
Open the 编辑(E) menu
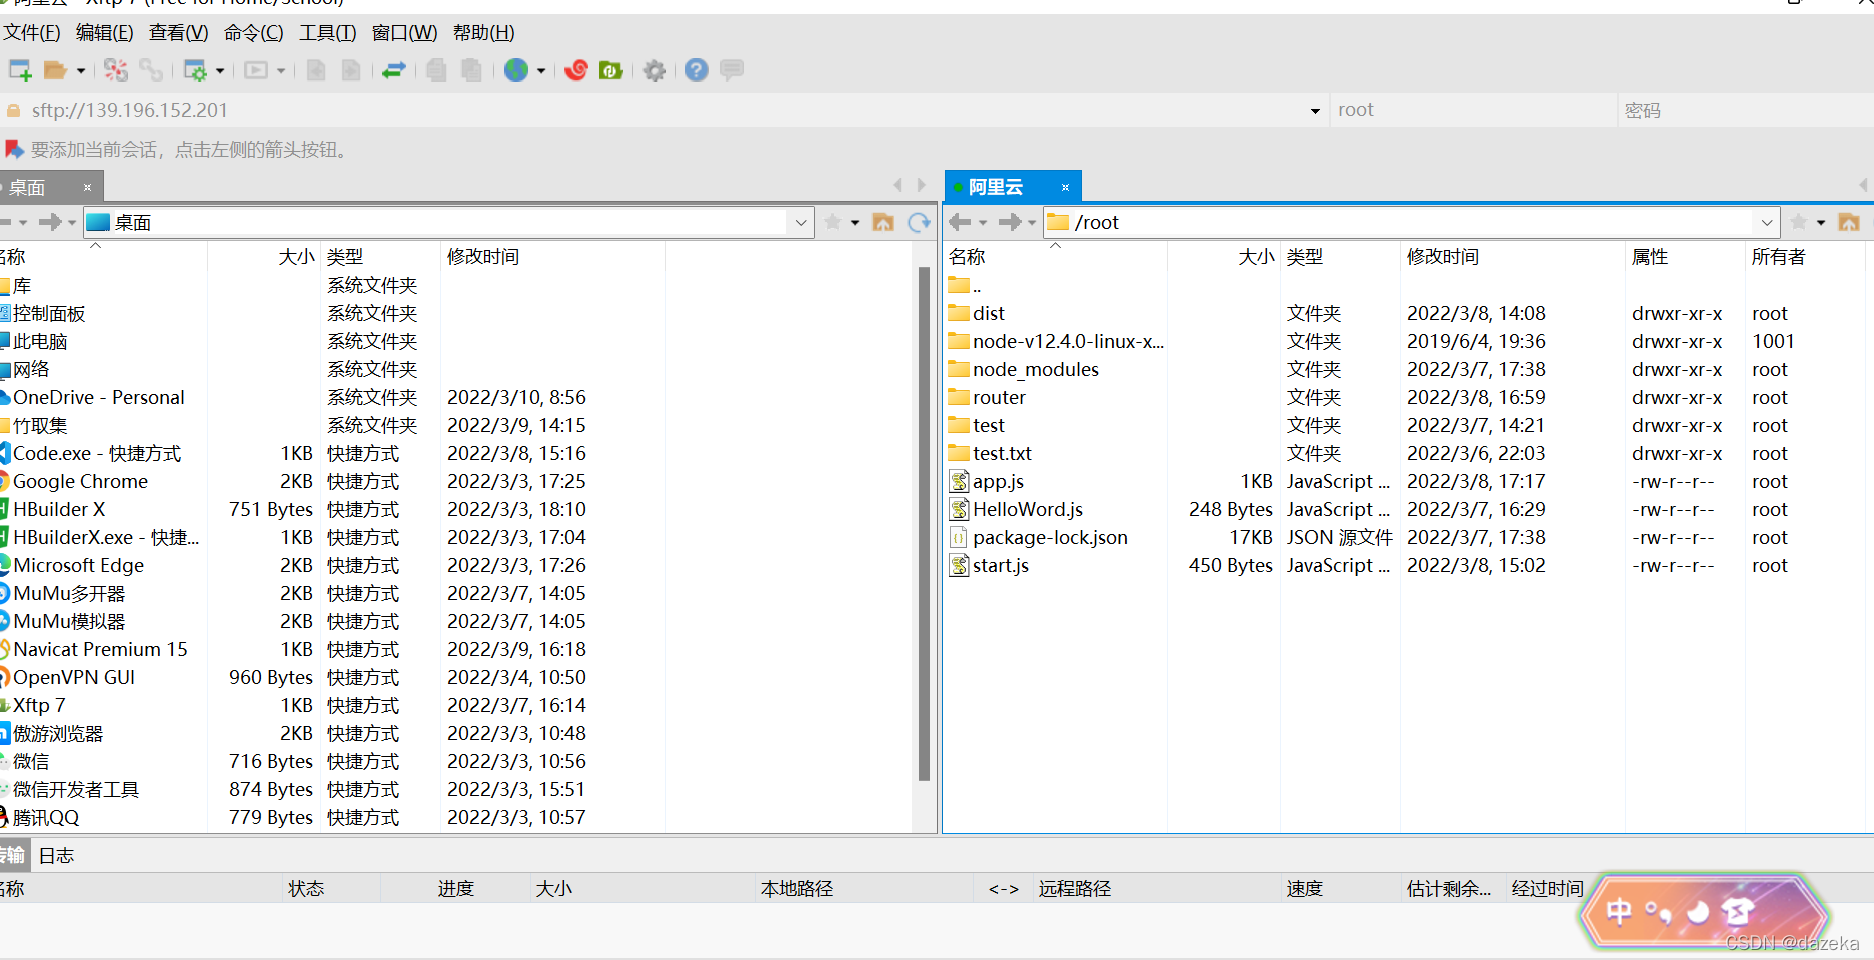pos(105,33)
